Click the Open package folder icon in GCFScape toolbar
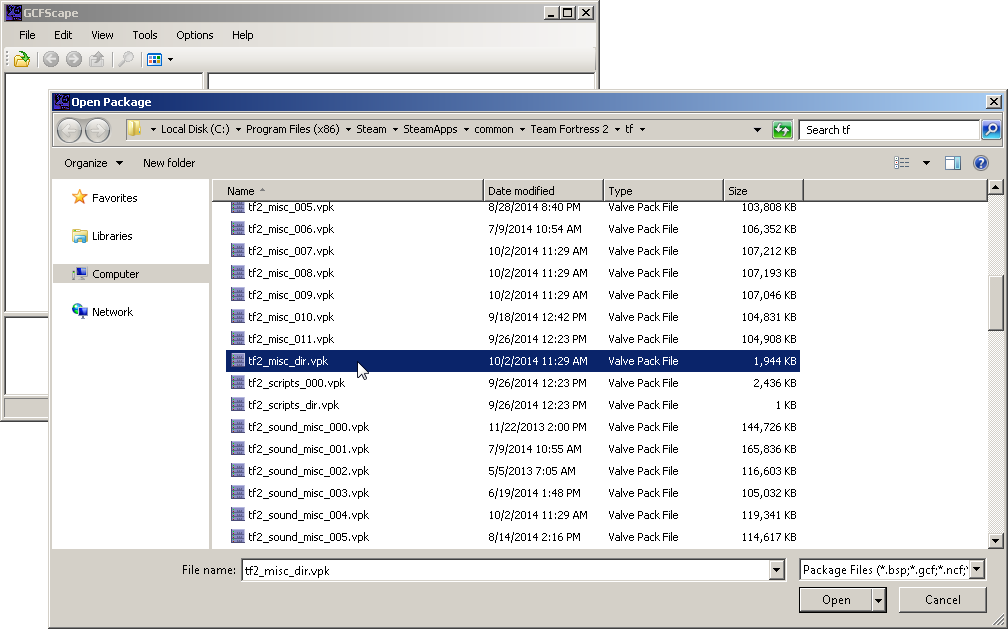This screenshot has width=1008, height=629. tap(21, 60)
